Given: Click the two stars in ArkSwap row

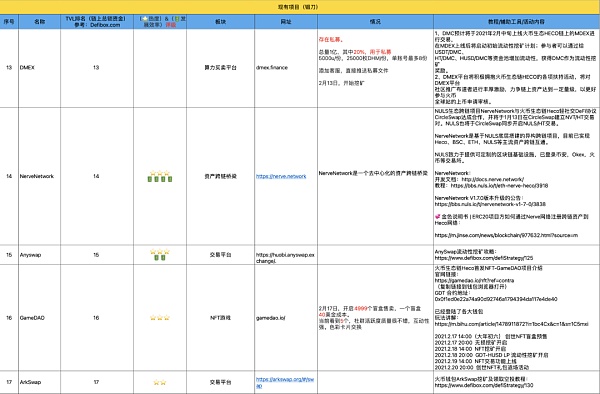Looking at the screenshot, I should click(x=160, y=382).
